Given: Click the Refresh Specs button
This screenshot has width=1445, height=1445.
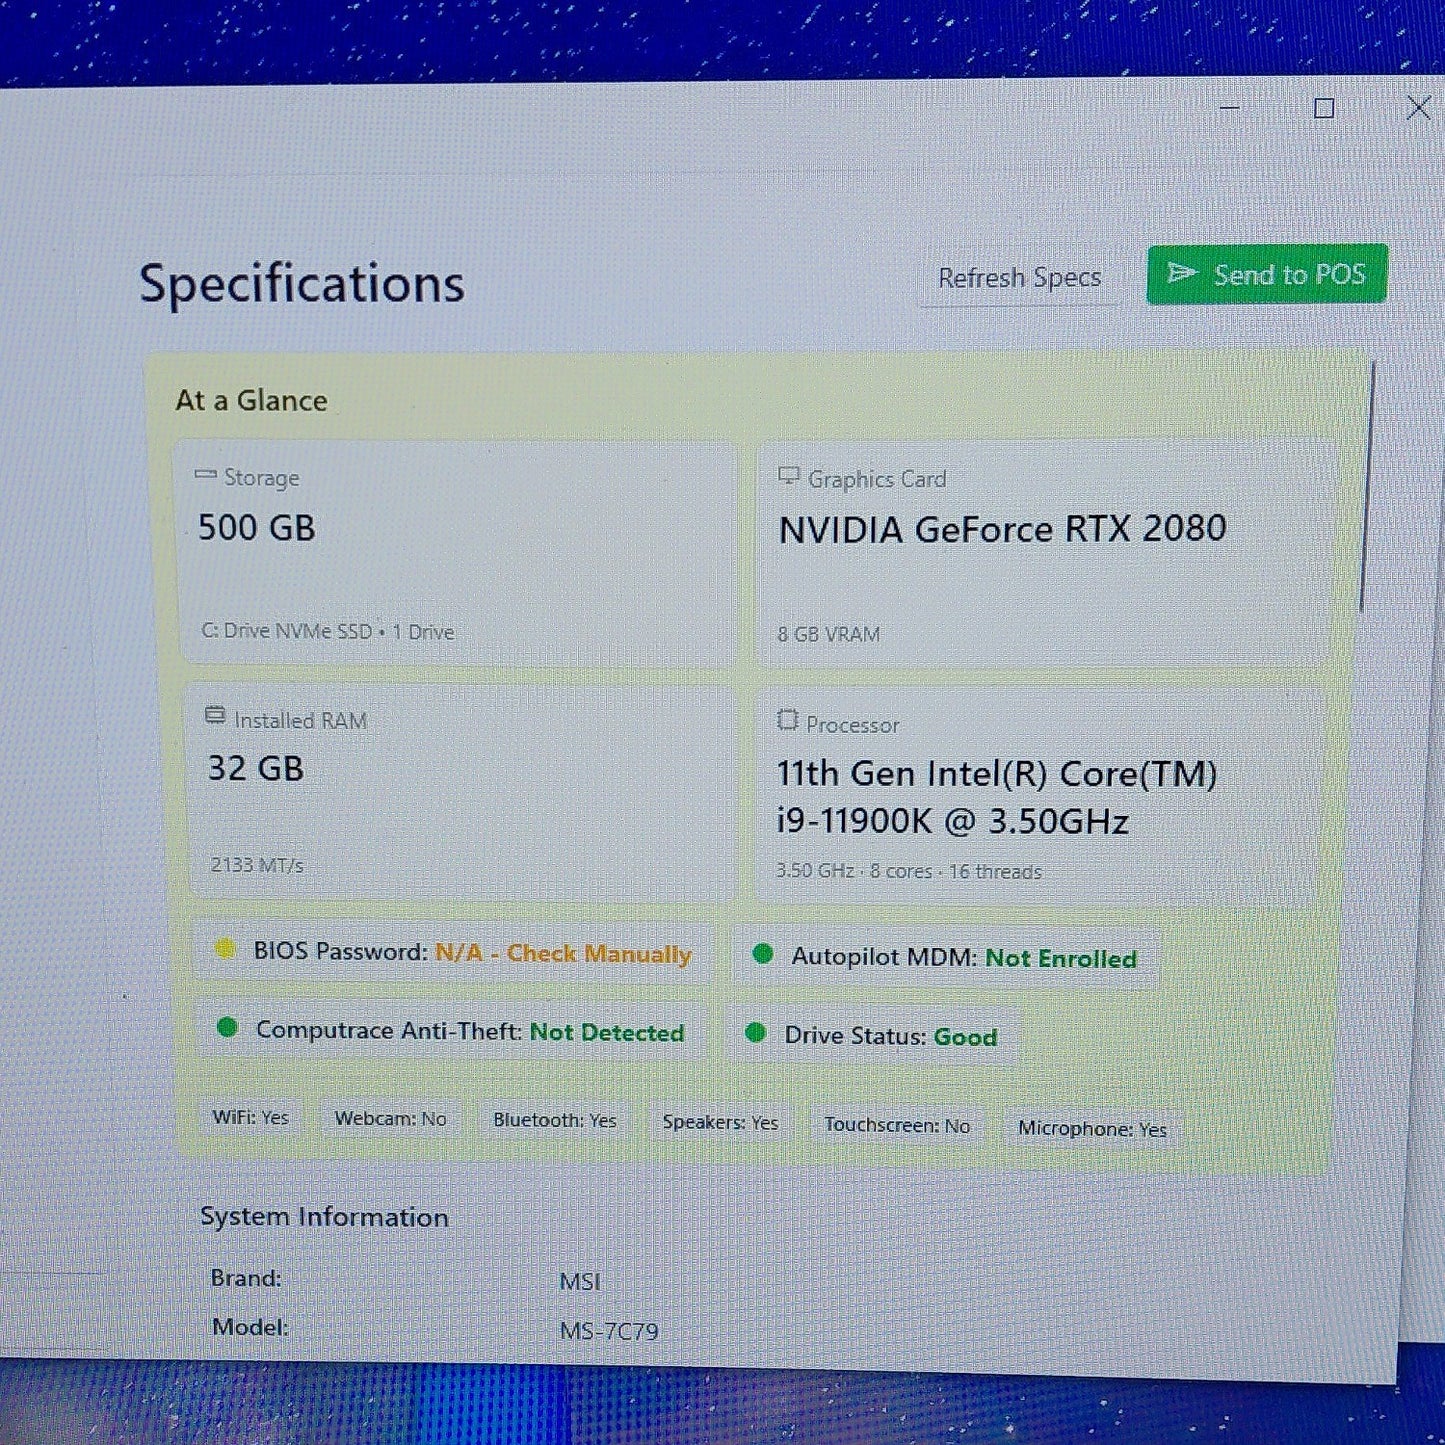Looking at the screenshot, I should click(1019, 277).
